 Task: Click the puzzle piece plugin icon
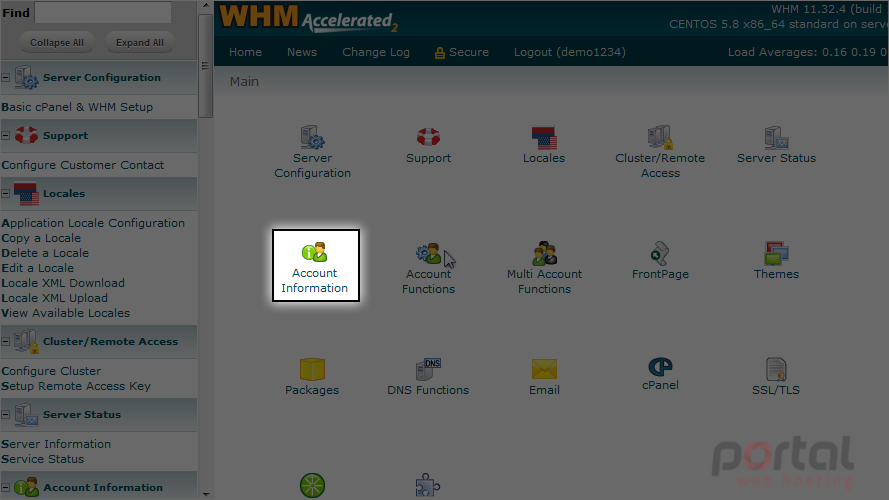pyautogui.click(x=428, y=486)
